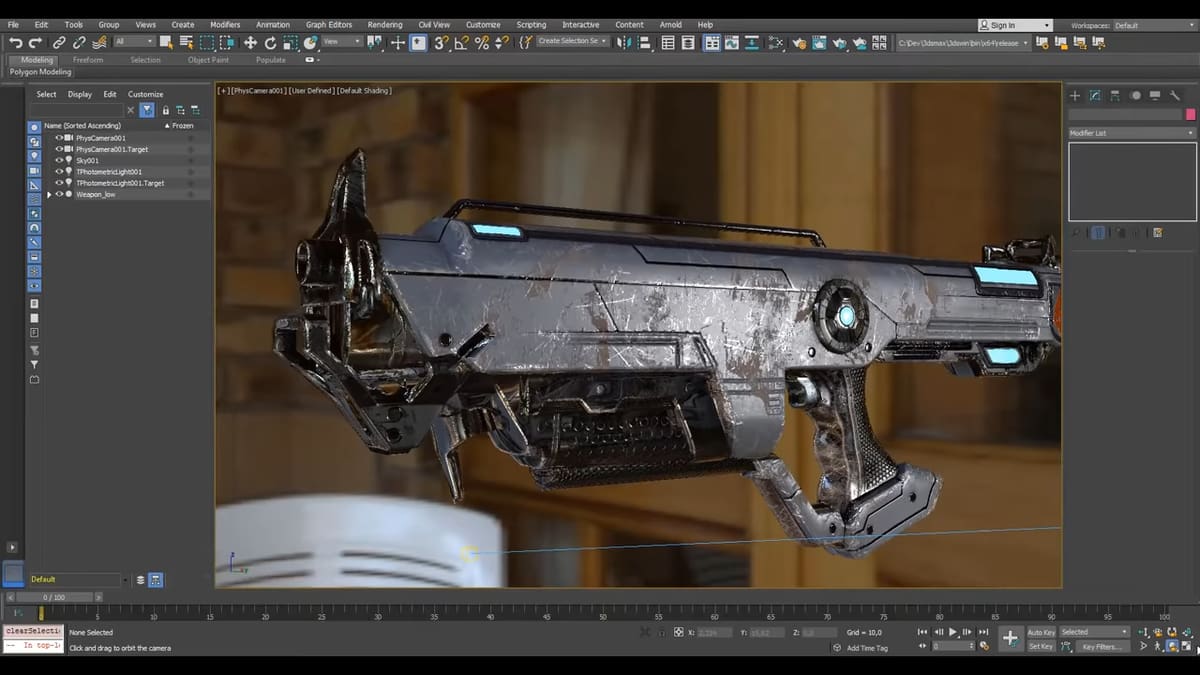The height and width of the screenshot is (675, 1200).
Task: Switch to the Create command panel tab
Action: click(1075, 95)
